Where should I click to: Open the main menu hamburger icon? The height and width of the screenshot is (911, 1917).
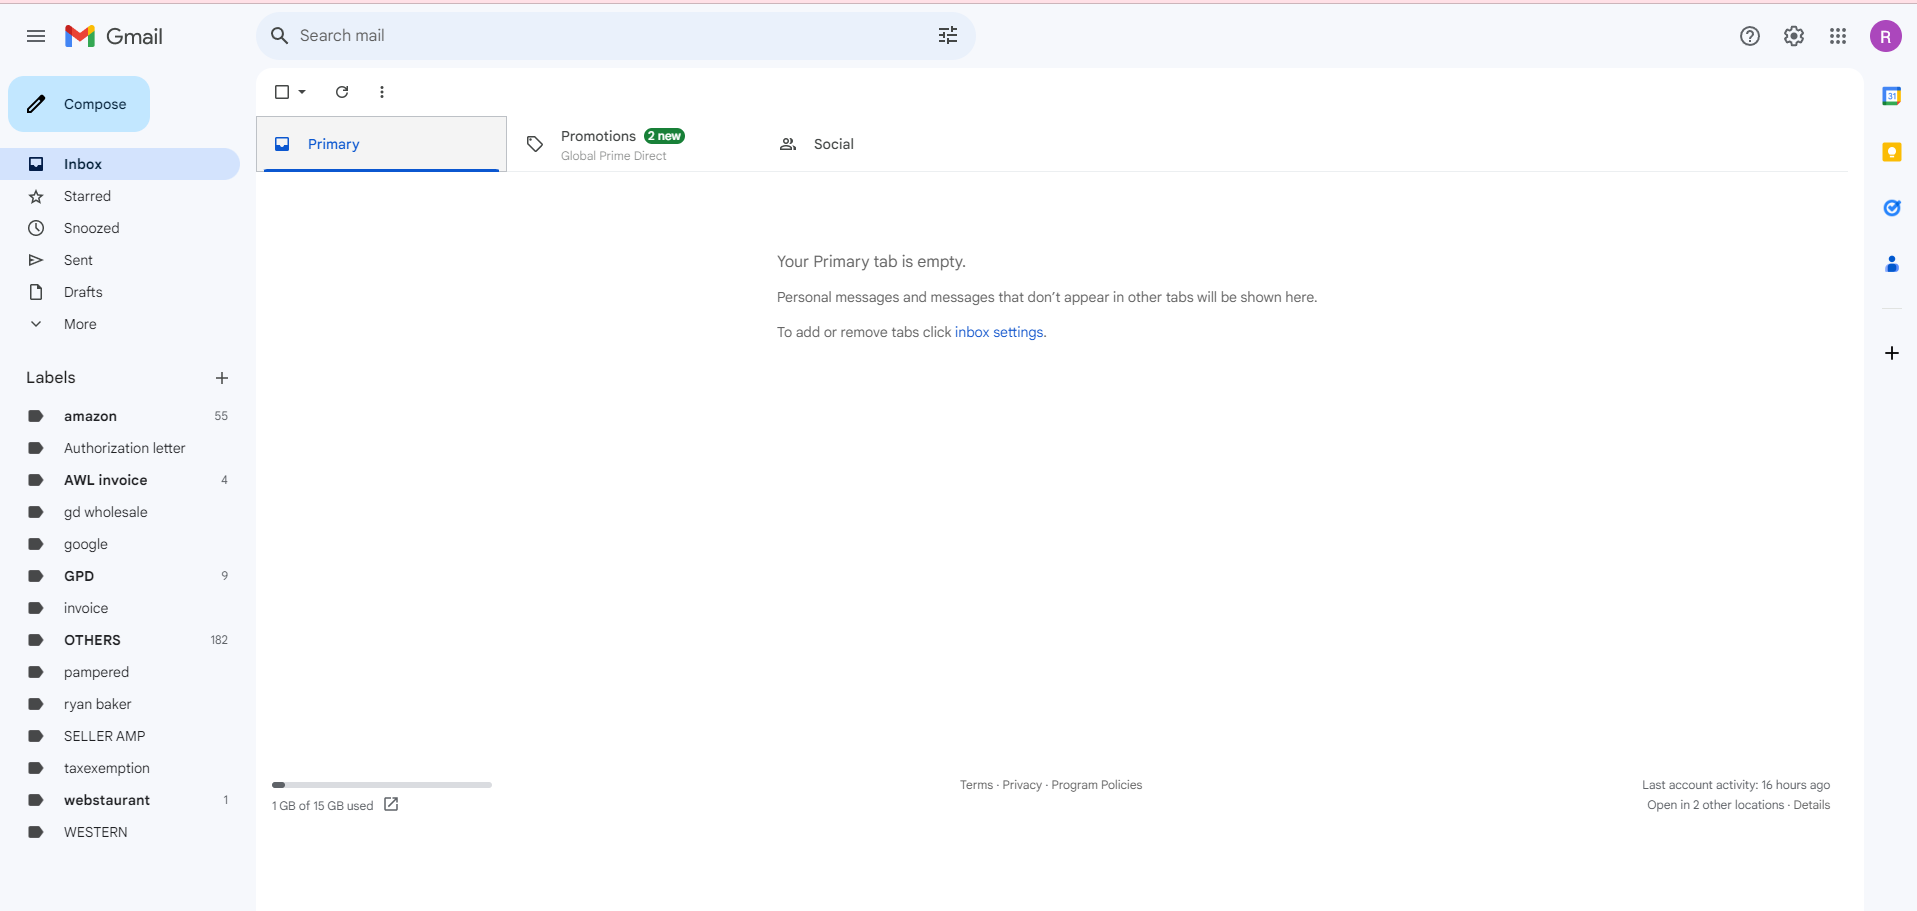point(36,36)
